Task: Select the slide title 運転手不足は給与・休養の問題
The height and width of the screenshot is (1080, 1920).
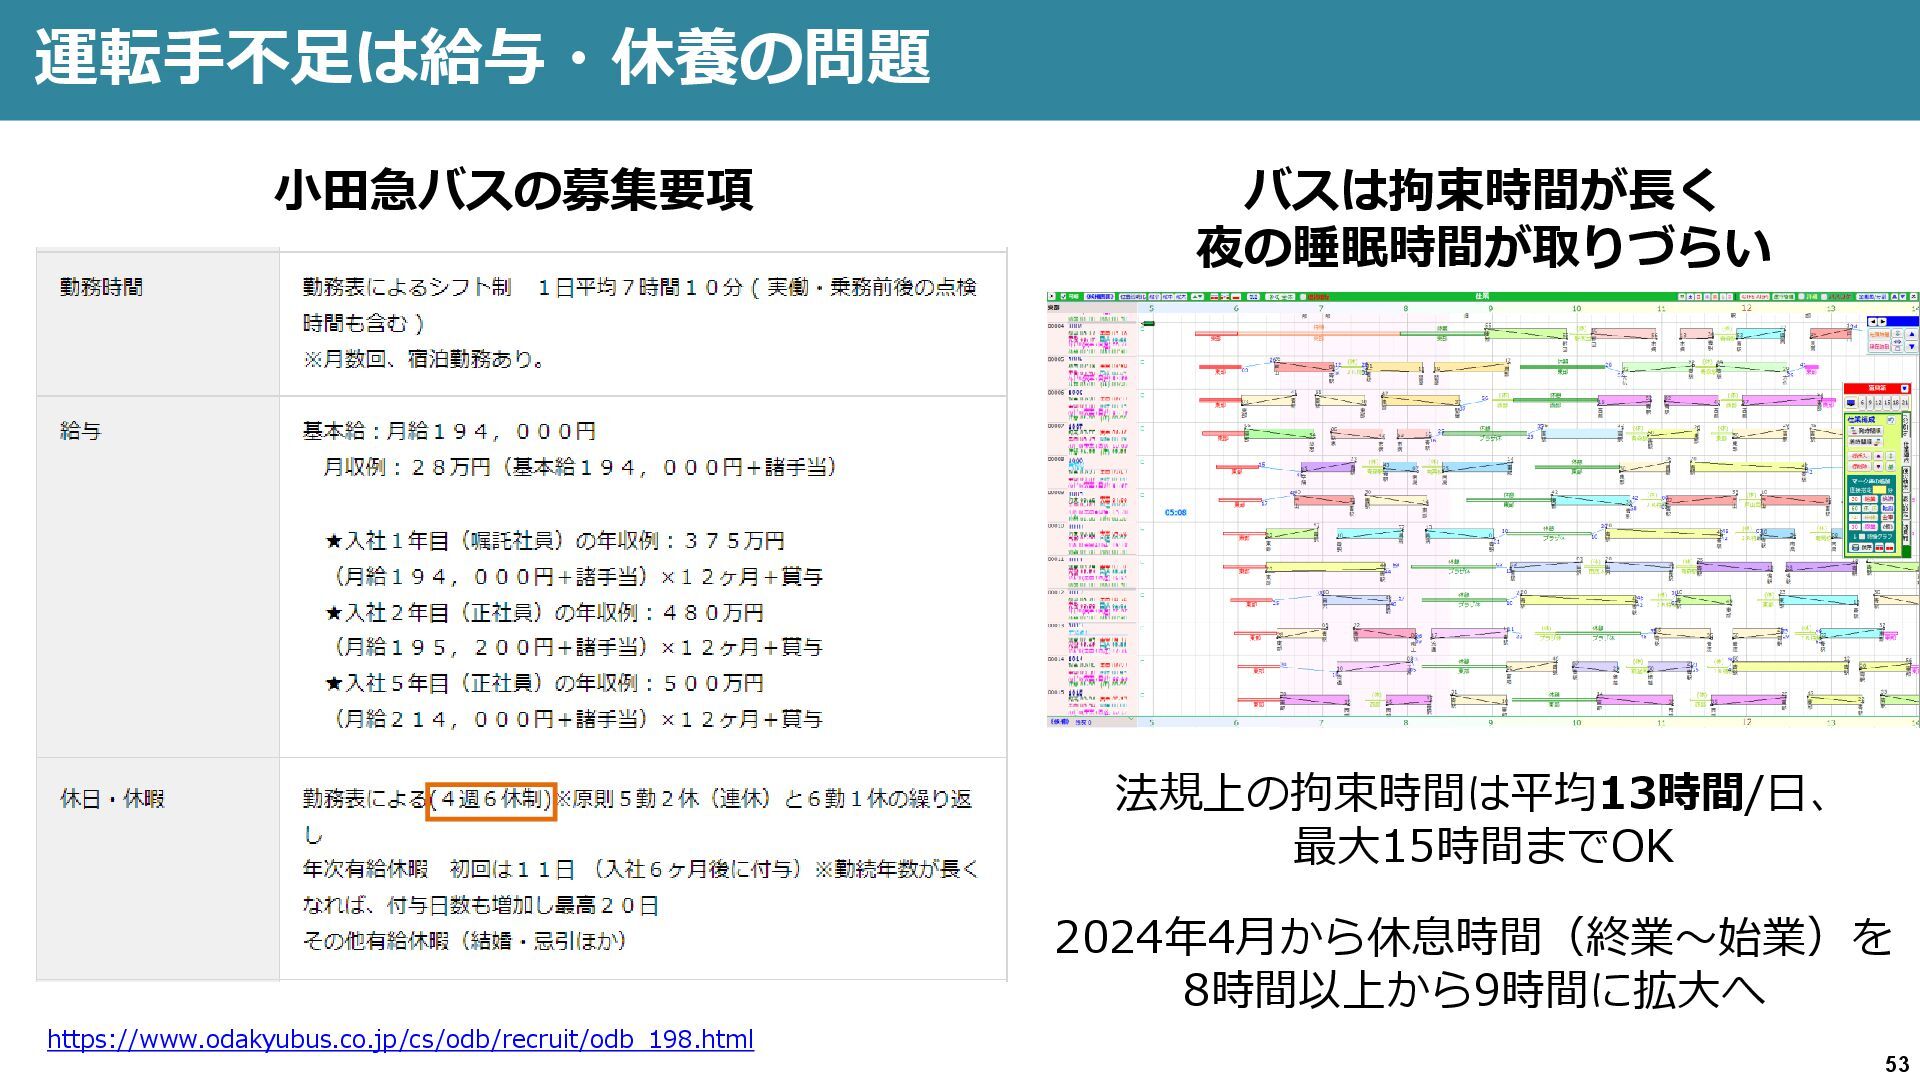Action: pyautogui.click(x=483, y=57)
